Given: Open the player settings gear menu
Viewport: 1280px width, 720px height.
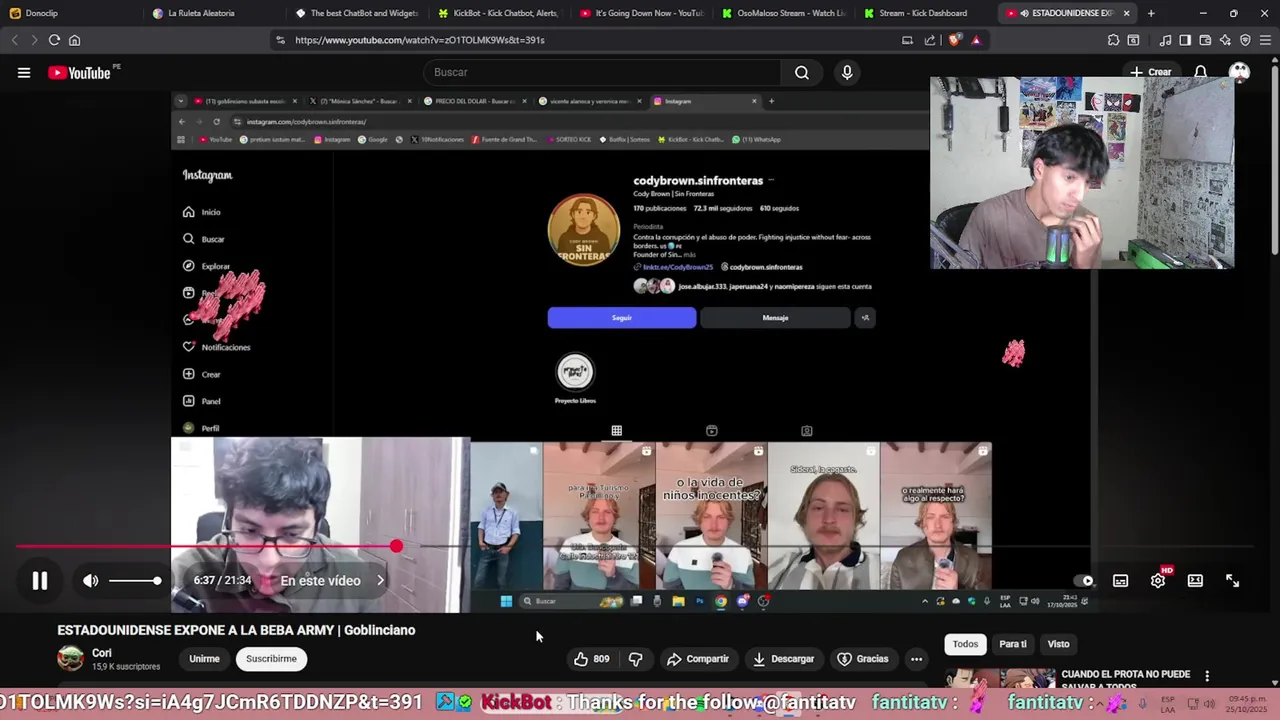Looking at the screenshot, I should point(1158,581).
